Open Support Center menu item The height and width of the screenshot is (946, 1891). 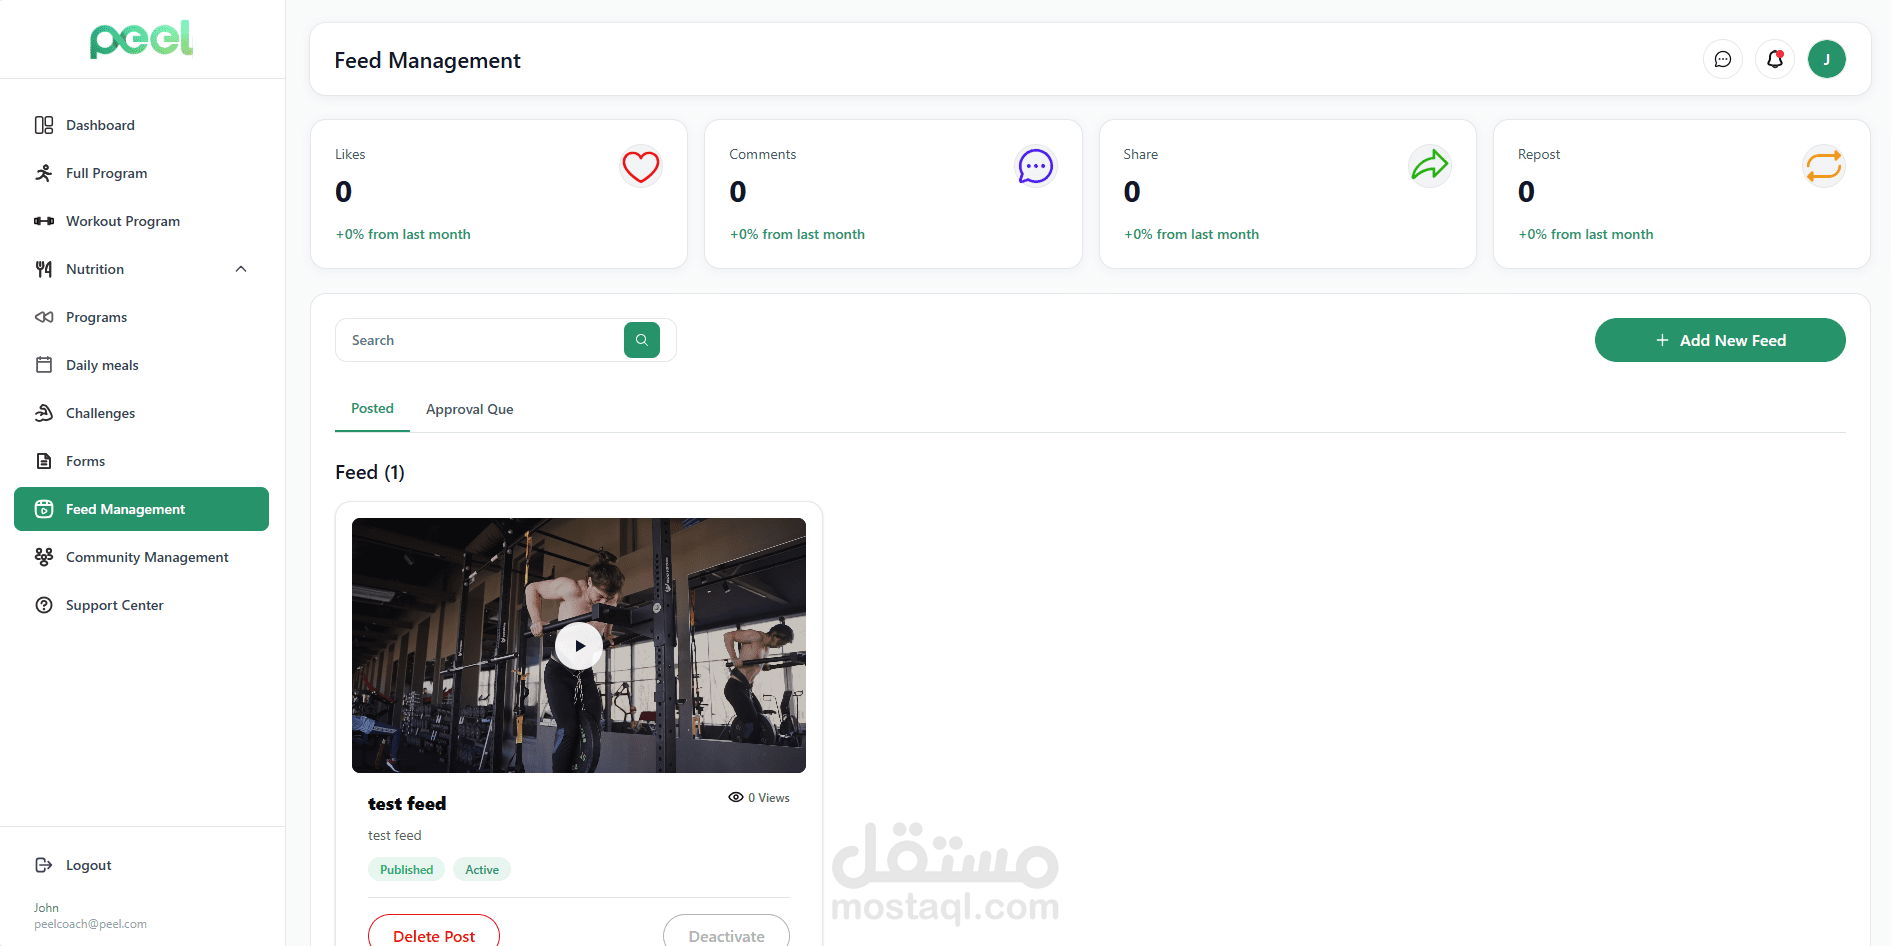point(142,605)
